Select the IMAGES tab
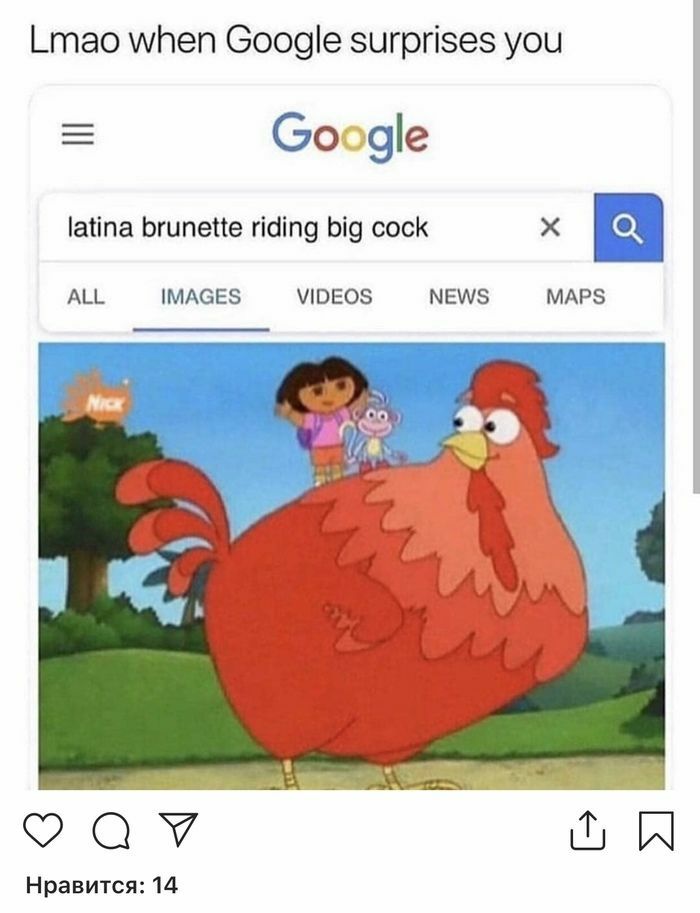 click(201, 297)
